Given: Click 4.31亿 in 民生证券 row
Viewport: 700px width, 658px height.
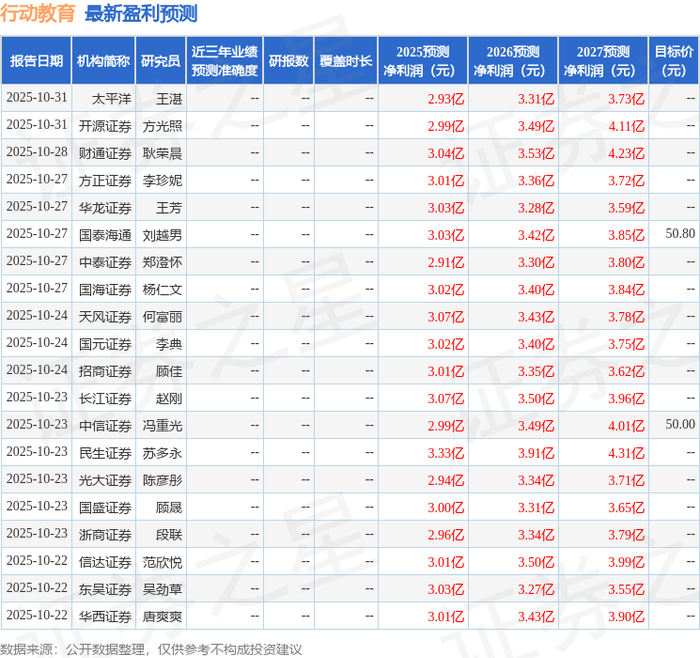Looking at the screenshot, I should pos(626,453).
